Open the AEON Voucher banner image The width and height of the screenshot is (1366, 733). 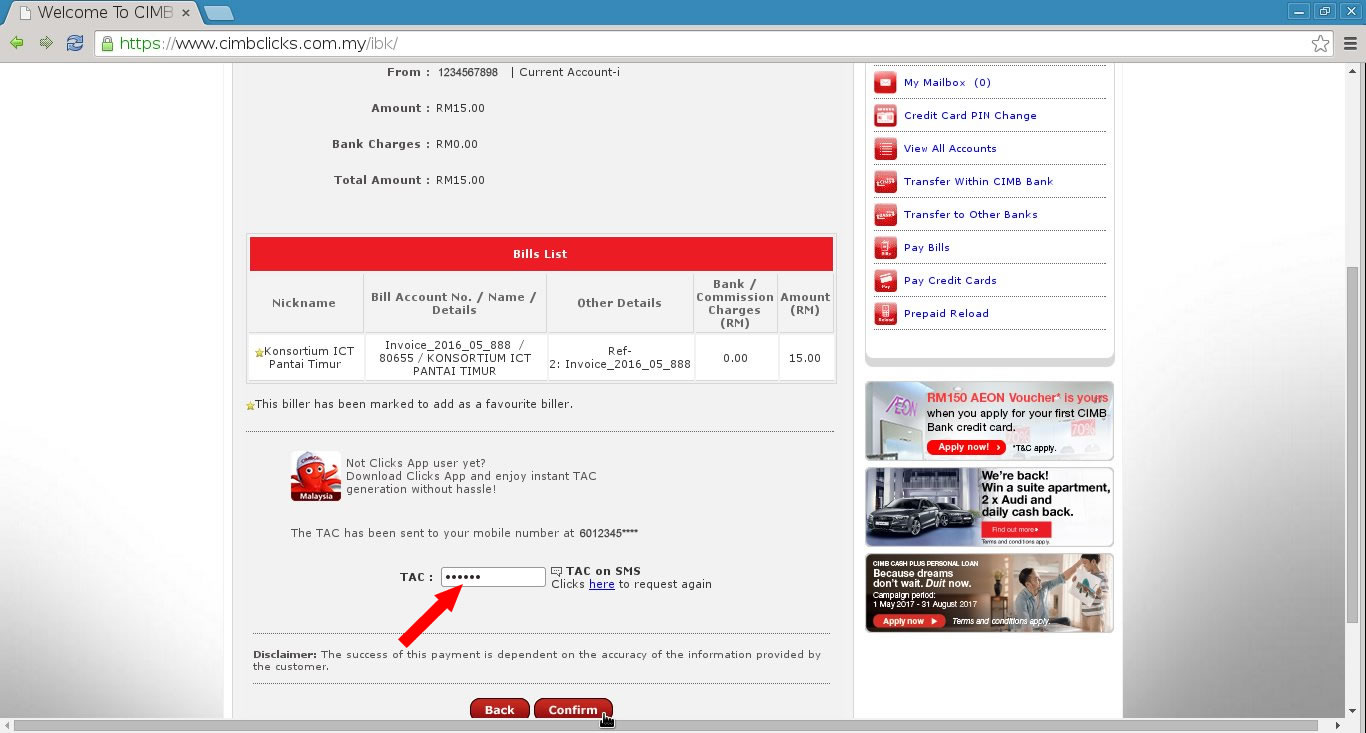989,421
